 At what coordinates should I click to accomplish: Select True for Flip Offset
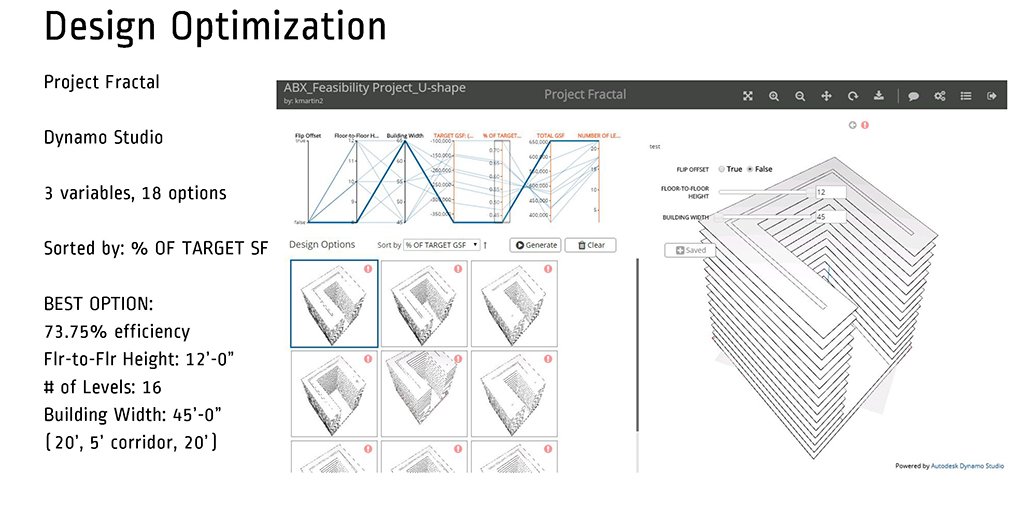(x=722, y=169)
